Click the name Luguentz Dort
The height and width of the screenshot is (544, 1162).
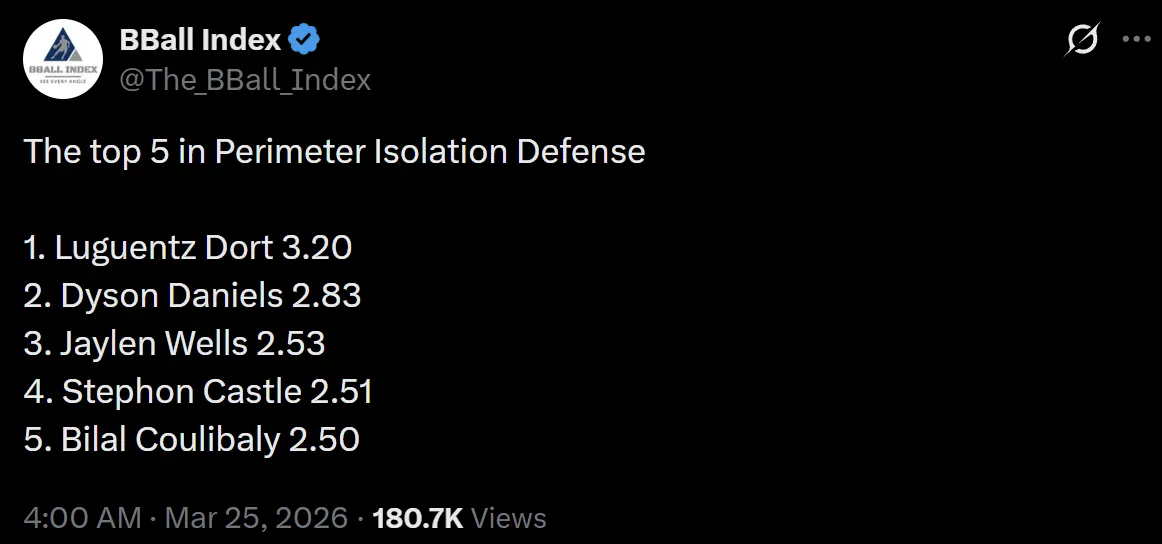click(x=164, y=247)
